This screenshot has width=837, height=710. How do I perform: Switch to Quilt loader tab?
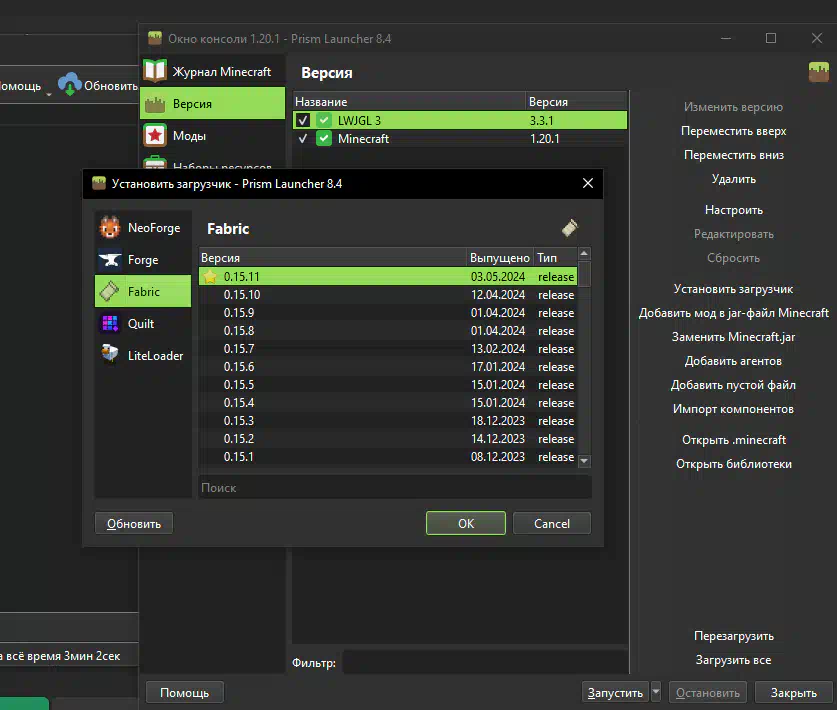pos(143,324)
